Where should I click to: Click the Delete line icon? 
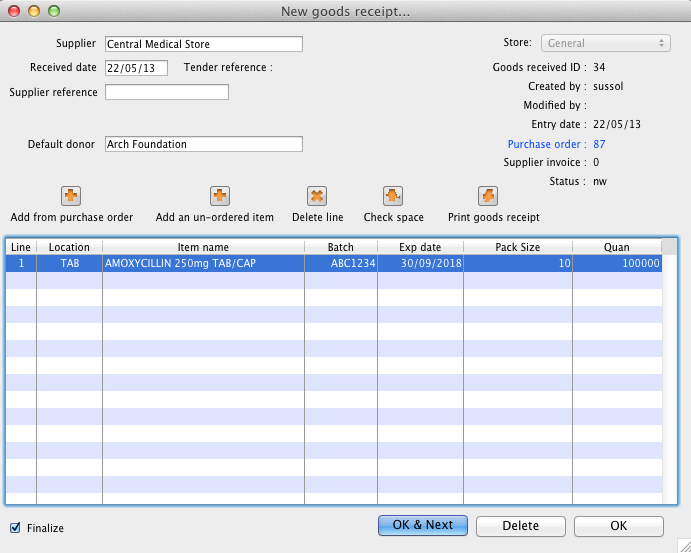click(316, 196)
